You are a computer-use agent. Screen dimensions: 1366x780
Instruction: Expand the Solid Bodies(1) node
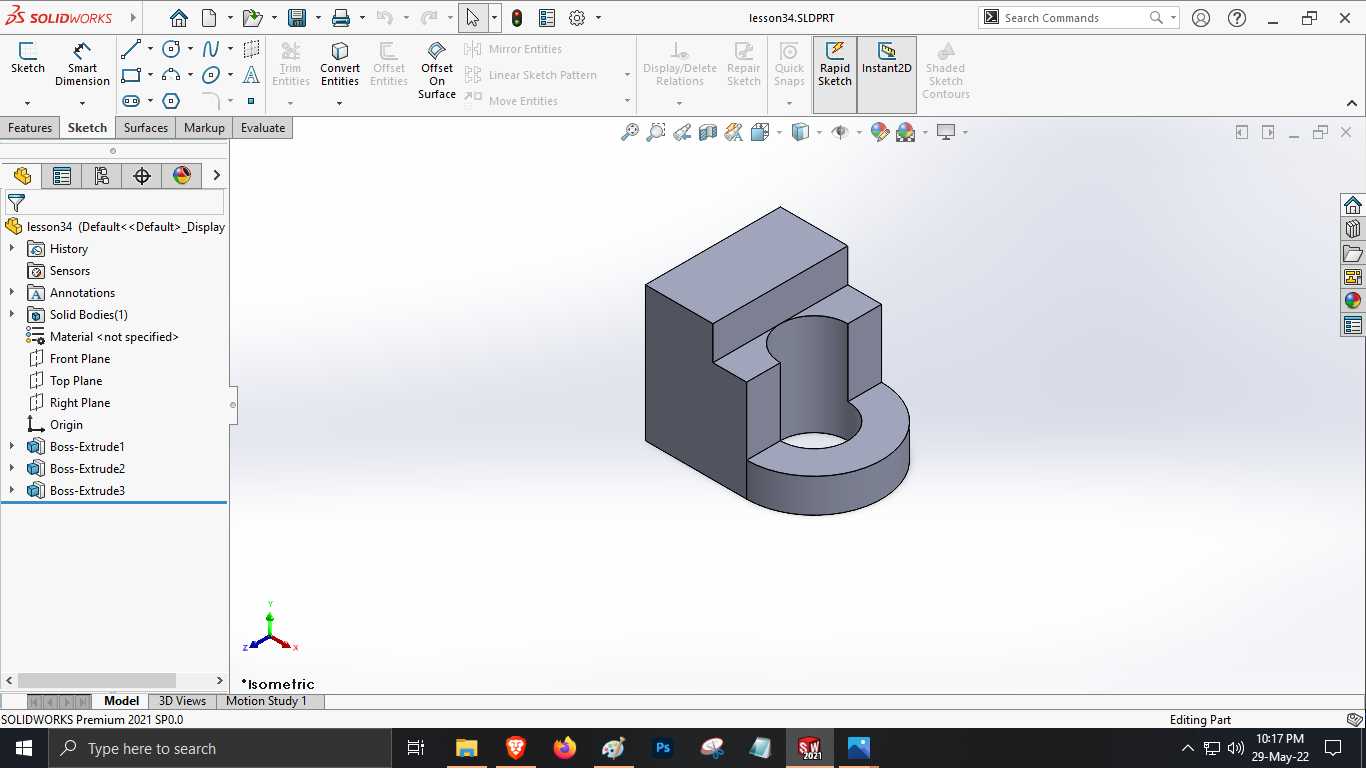click(x=12, y=314)
